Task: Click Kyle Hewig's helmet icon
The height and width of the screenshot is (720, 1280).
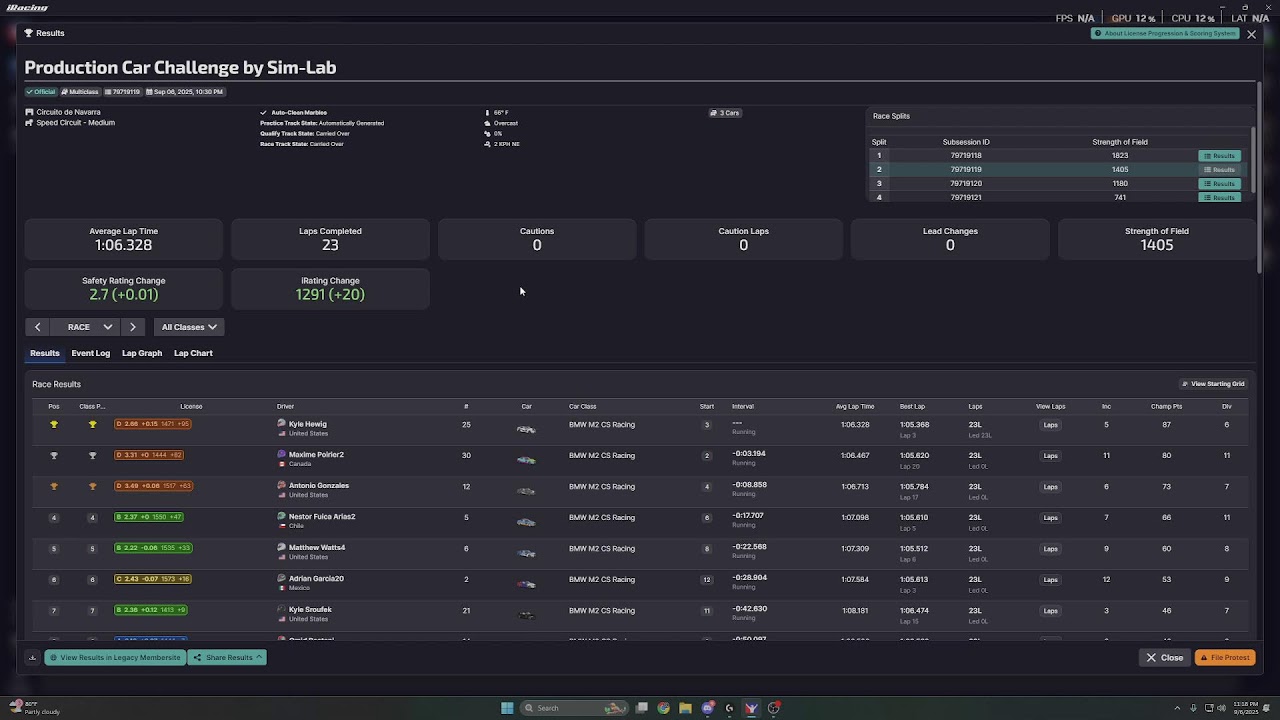Action: point(282,424)
